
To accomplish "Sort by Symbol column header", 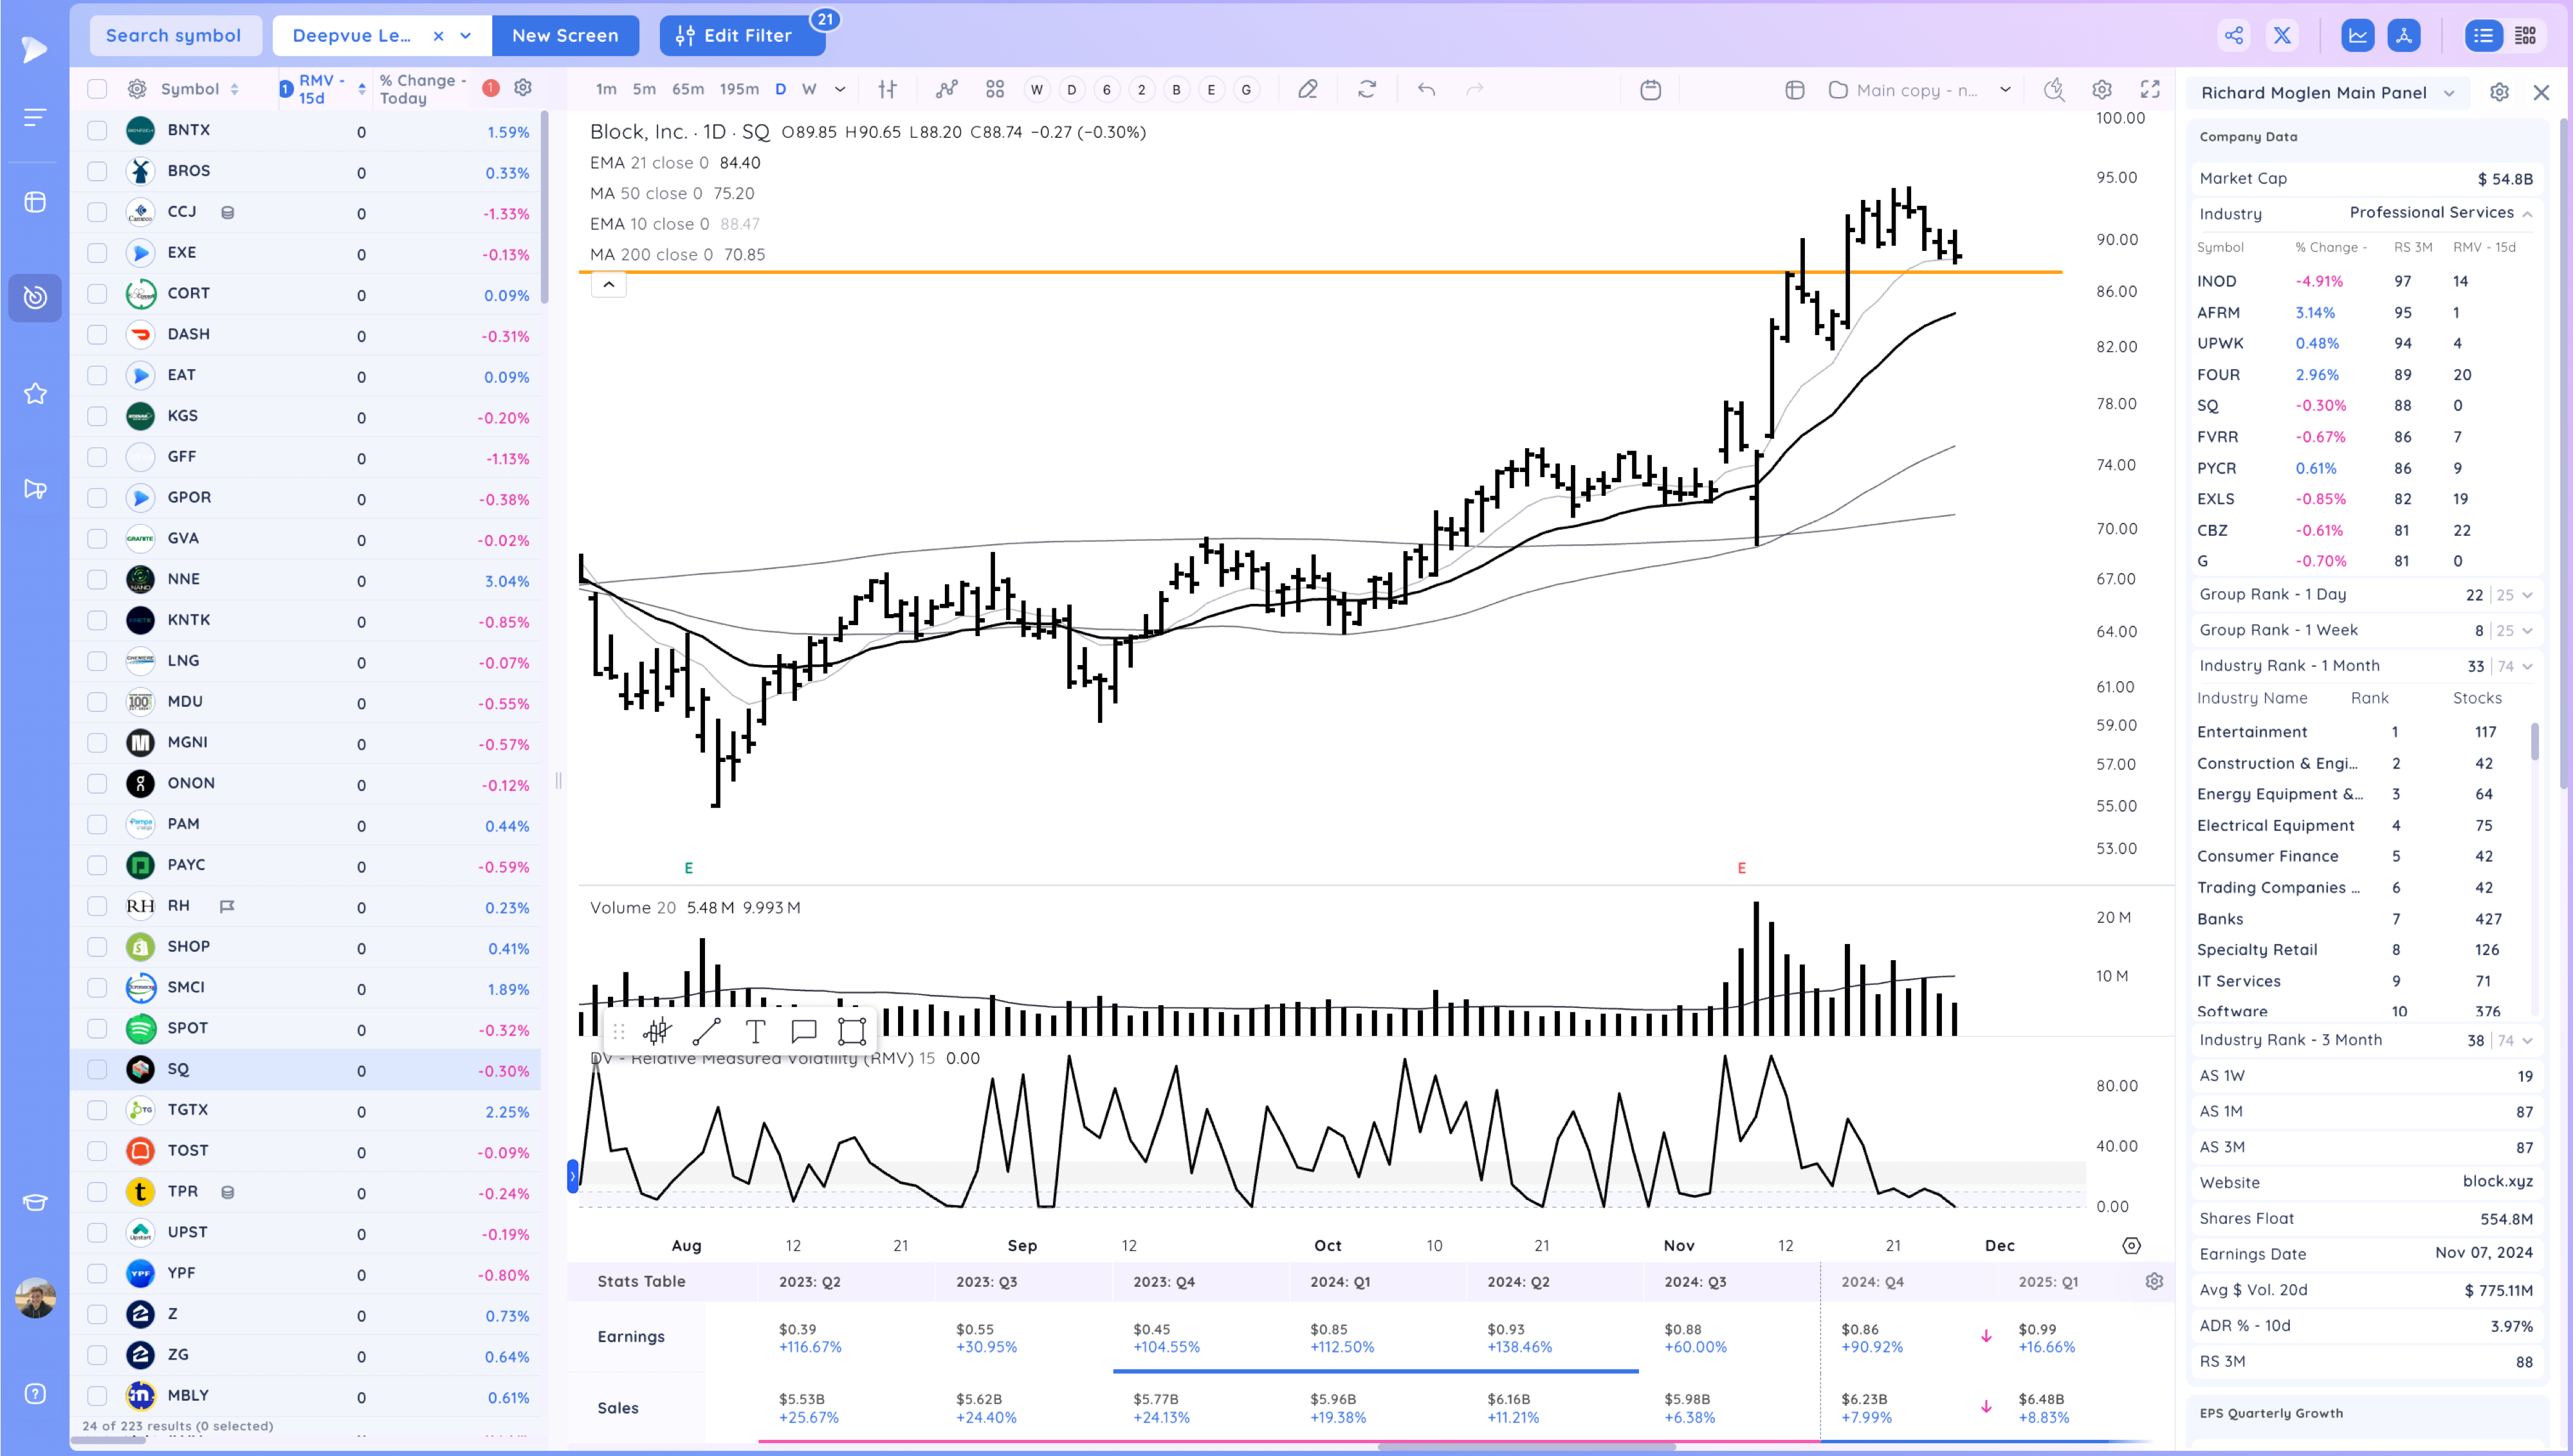I will (x=200, y=89).
